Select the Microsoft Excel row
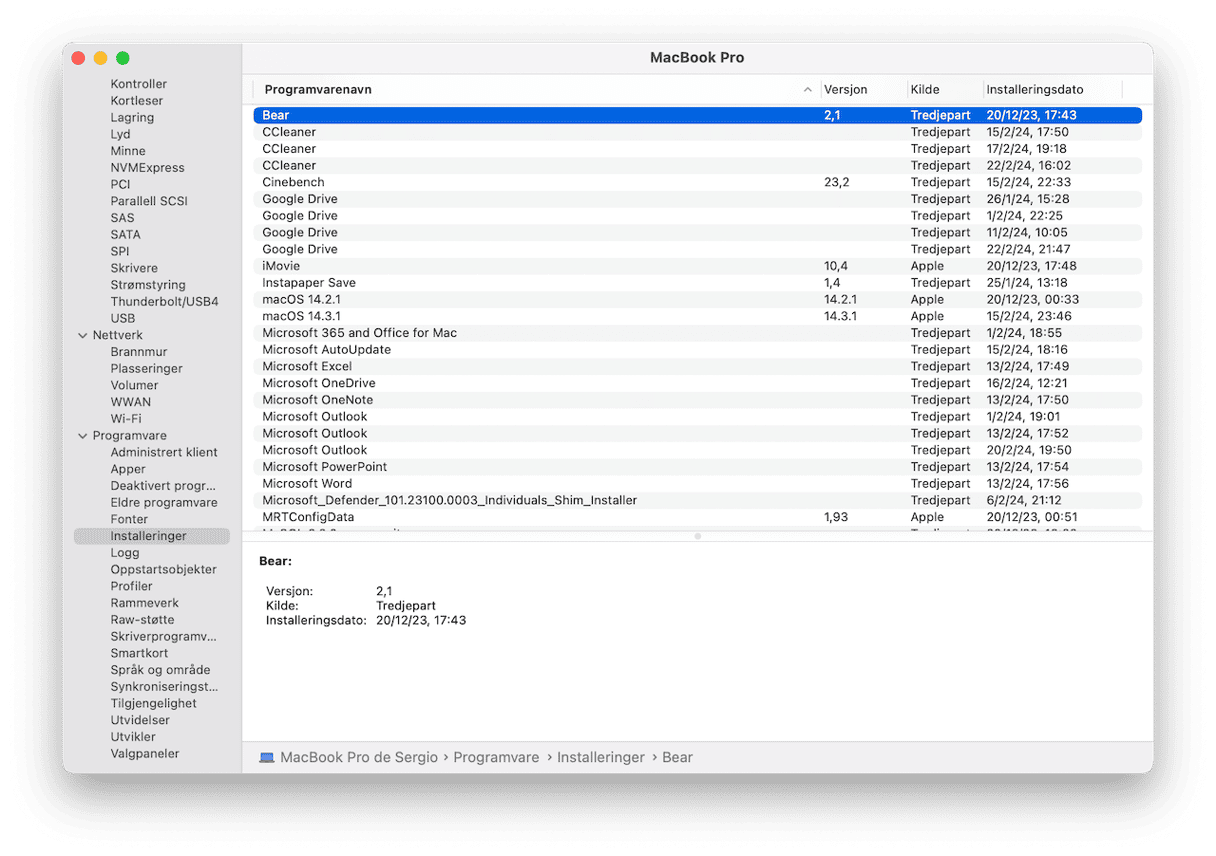Image resolution: width=1216 pixels, height=856 pixels. point(697,366)
